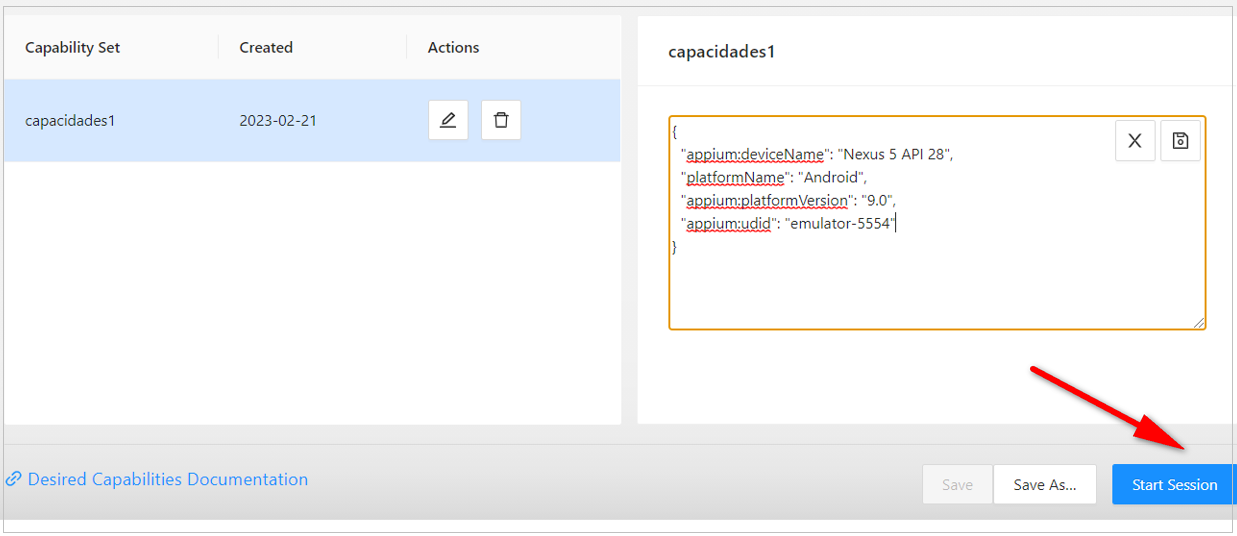The image size is (1237, 536).
Task: Click the chain link icon beside Documentation
Action: point(14,479)
